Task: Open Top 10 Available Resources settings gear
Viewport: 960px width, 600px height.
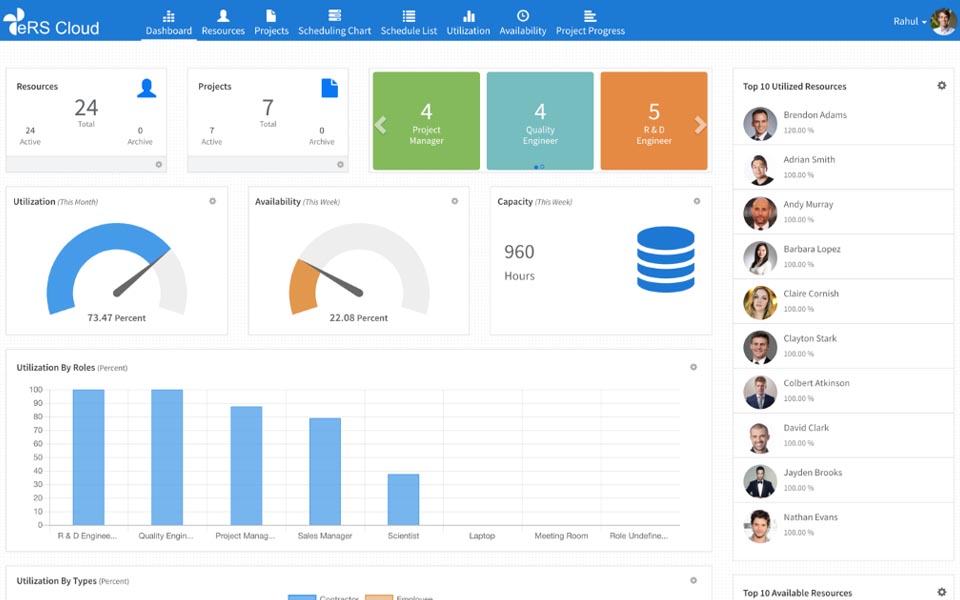Action: click(x=942, y=592)
